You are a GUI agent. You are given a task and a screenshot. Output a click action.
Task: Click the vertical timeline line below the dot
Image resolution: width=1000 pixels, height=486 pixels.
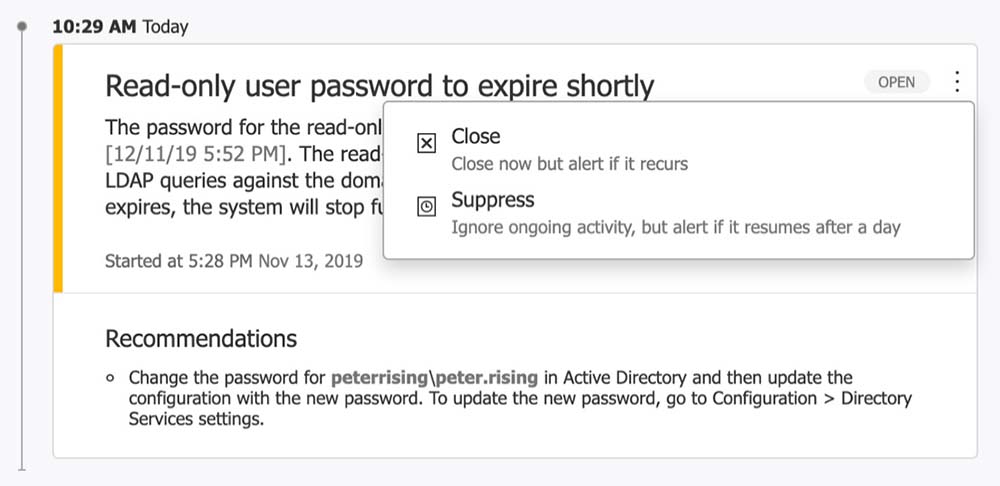22,250
